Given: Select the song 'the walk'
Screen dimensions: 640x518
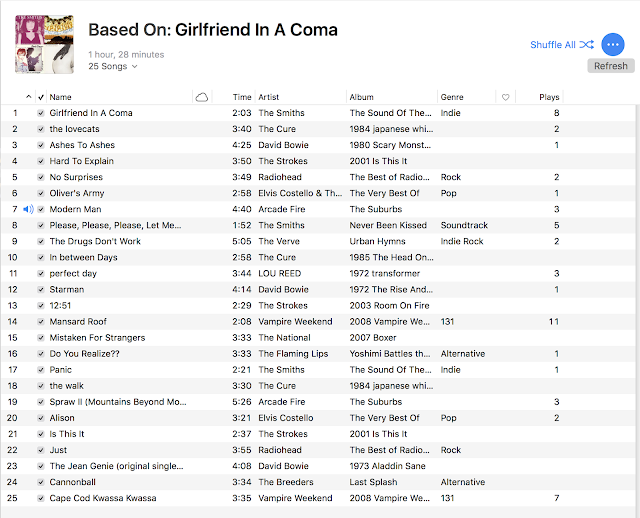Looking at the screenshot, I should click(x=67, y=386).
